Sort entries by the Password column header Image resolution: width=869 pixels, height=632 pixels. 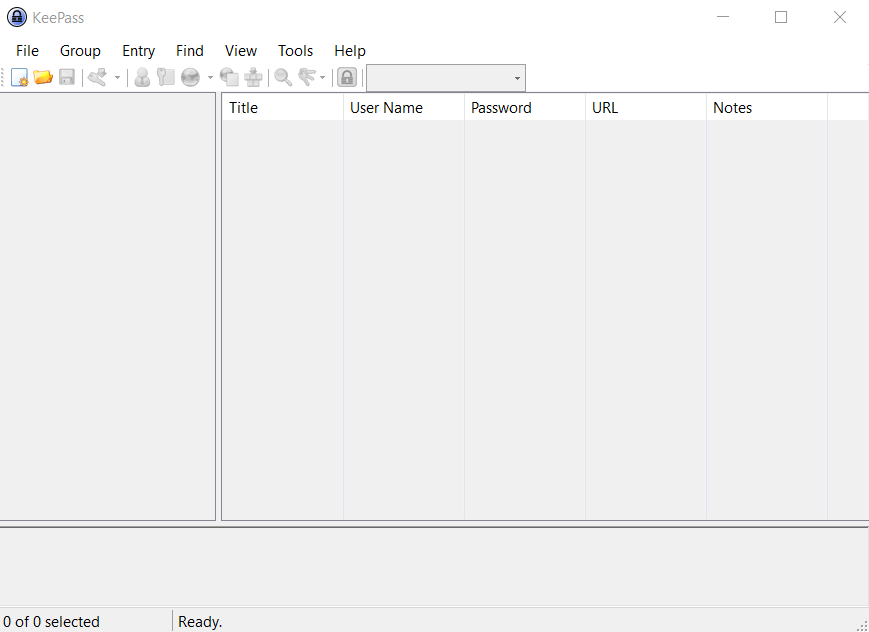point(524,107)
